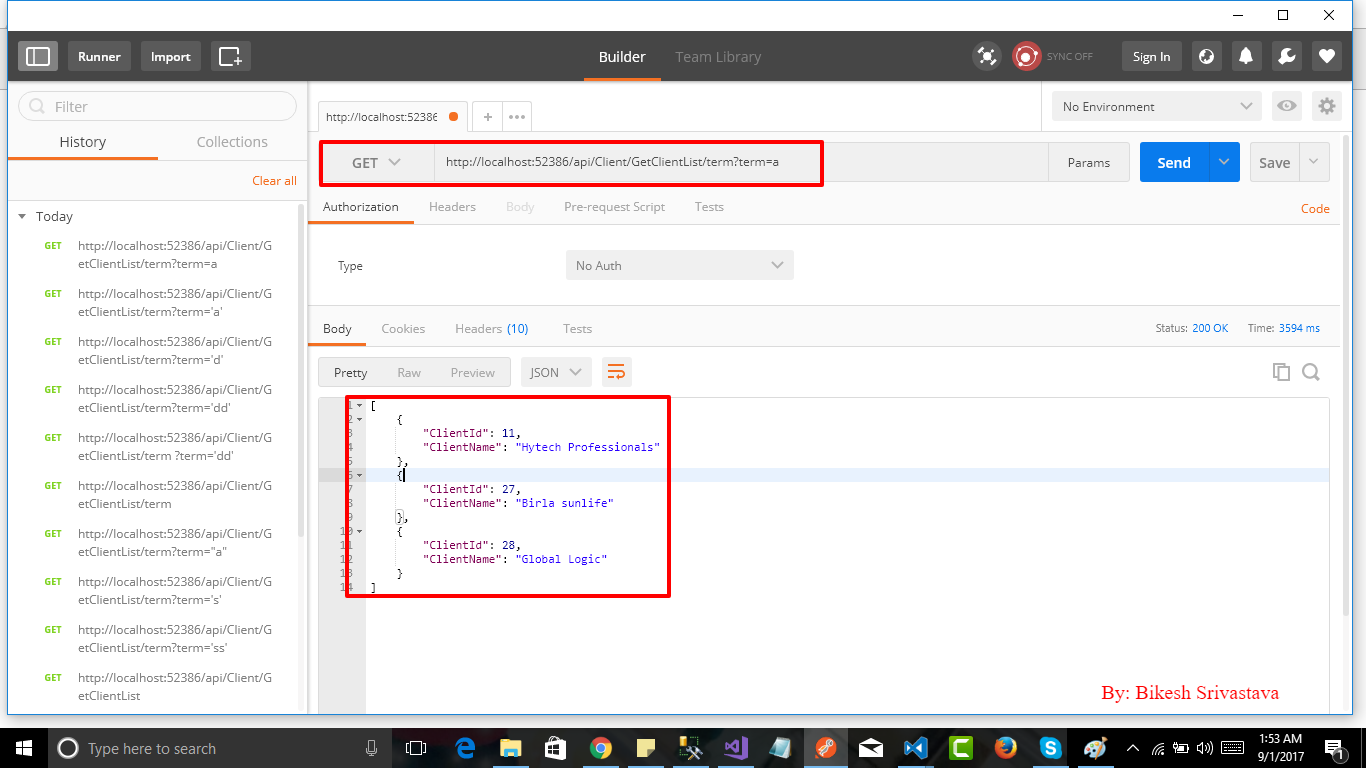
Task: Clear all history entries
Action: (x=274, y=180)
